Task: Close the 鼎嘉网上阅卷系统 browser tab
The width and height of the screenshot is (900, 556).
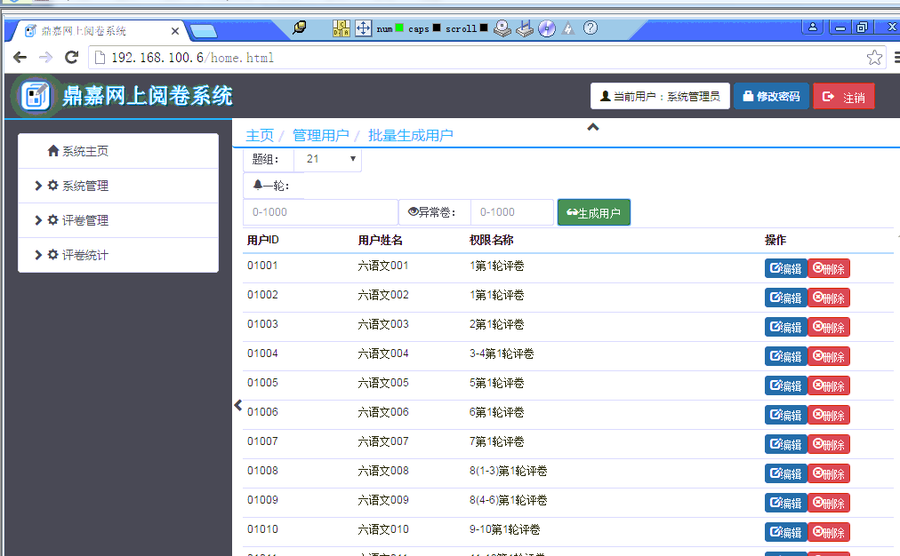Action: 175,31
